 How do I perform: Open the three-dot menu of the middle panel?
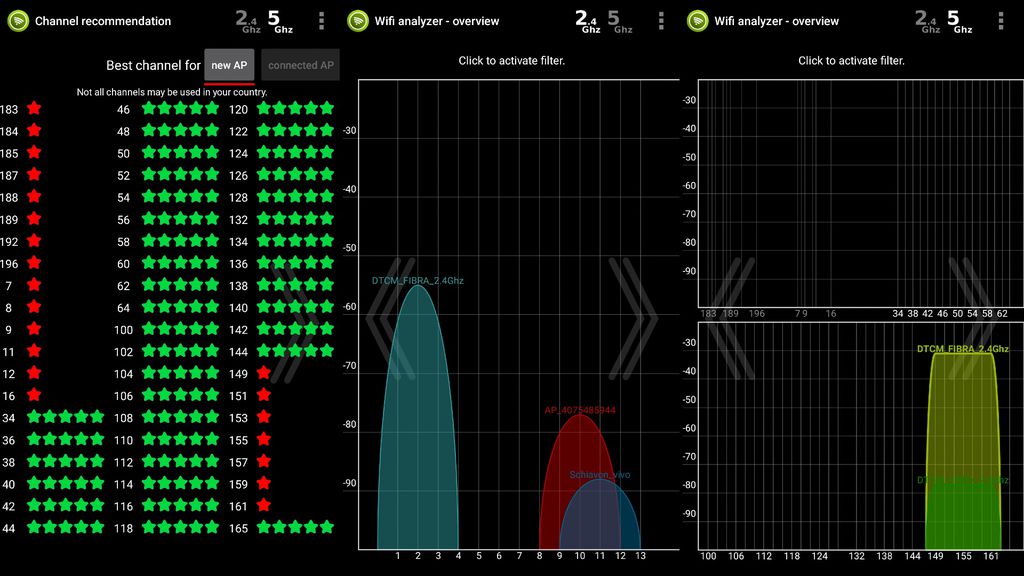click(x=661, y=21)
